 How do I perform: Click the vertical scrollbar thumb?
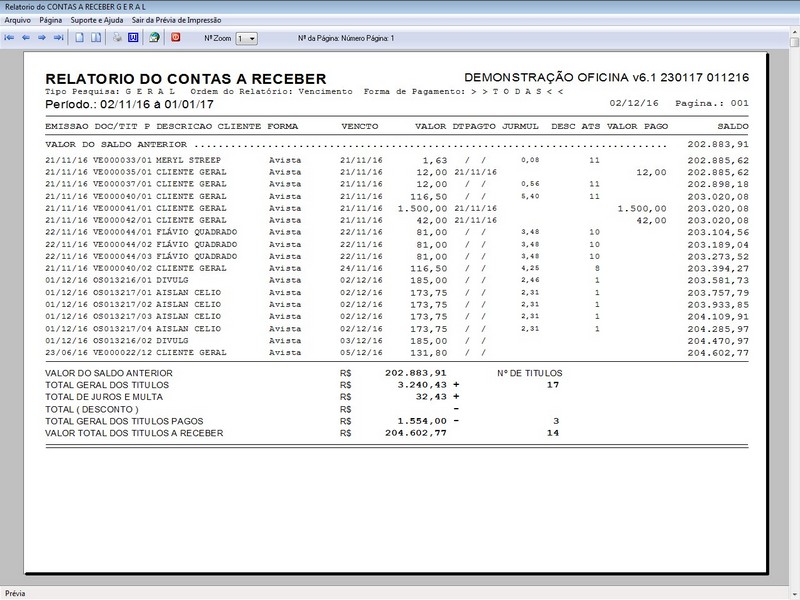coord(794,43)
